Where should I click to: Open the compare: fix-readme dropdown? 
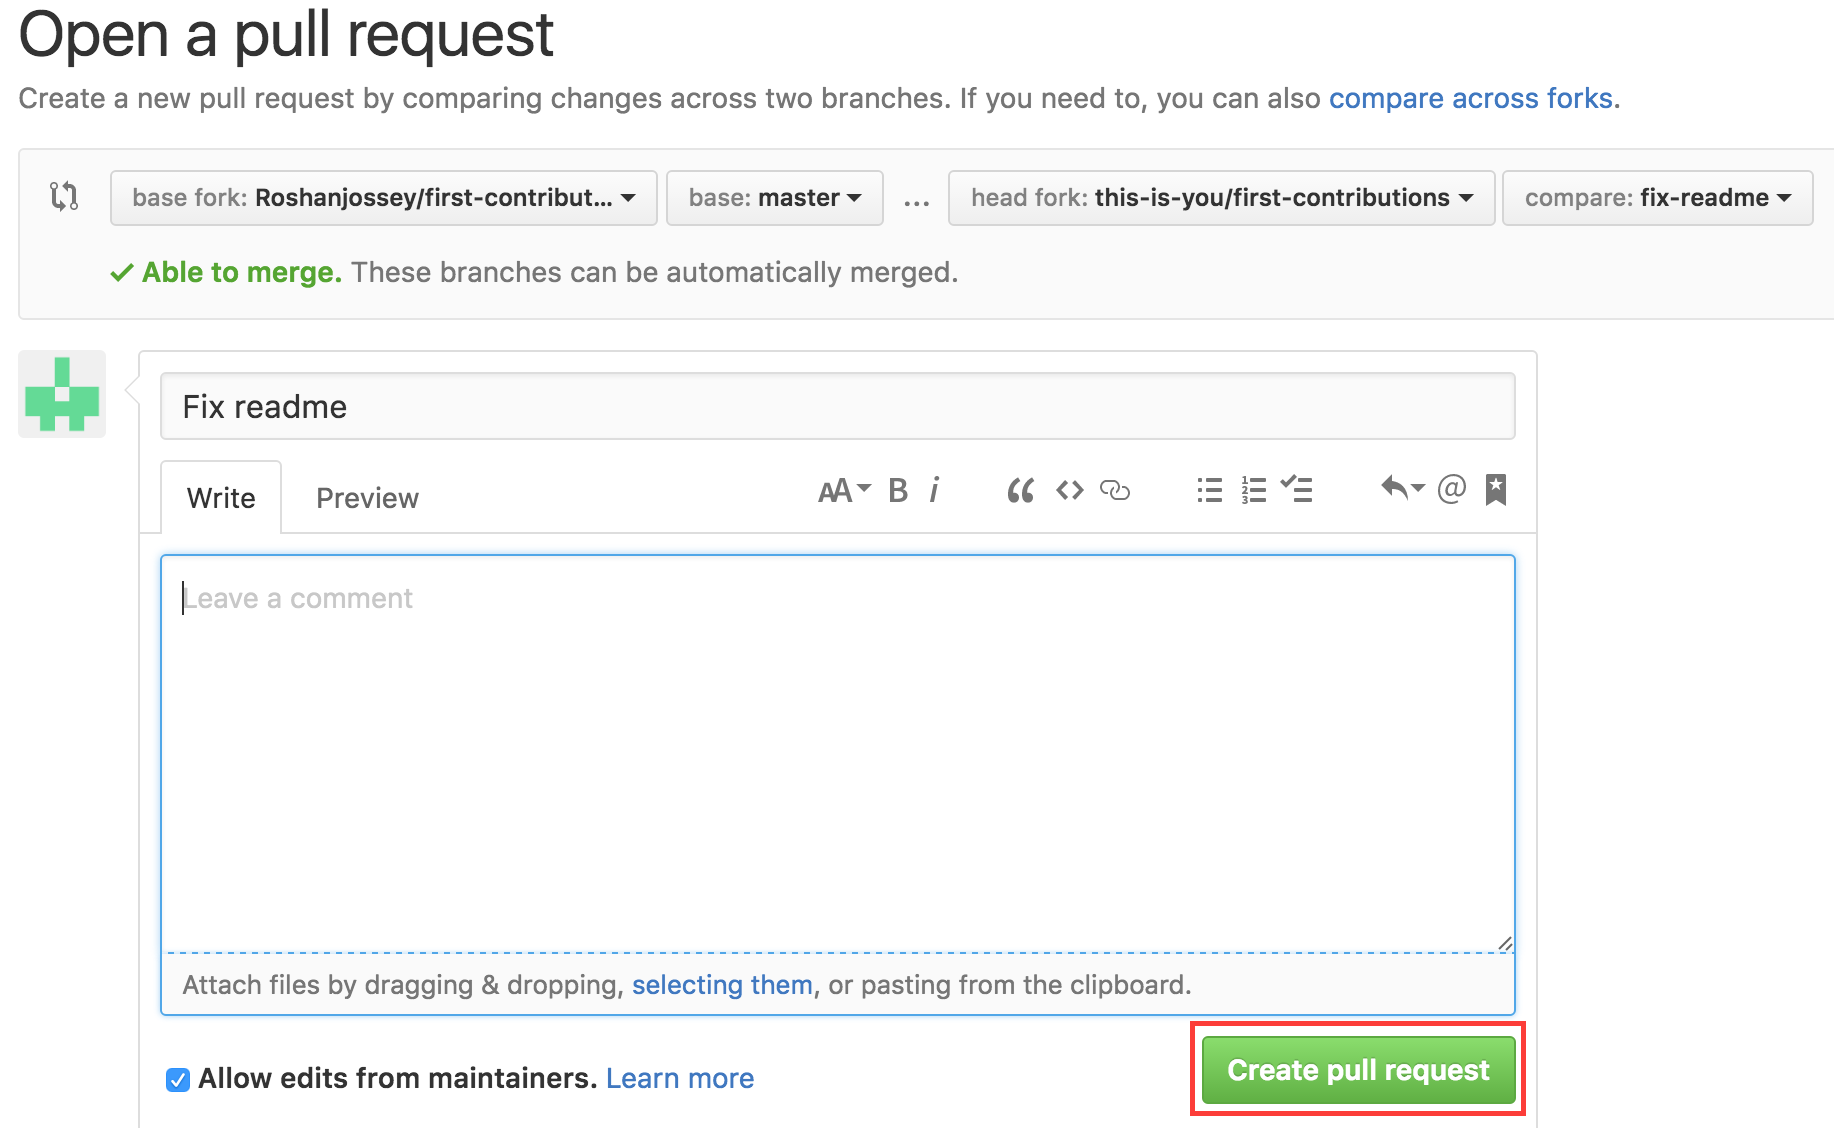tap(1656, 198)
